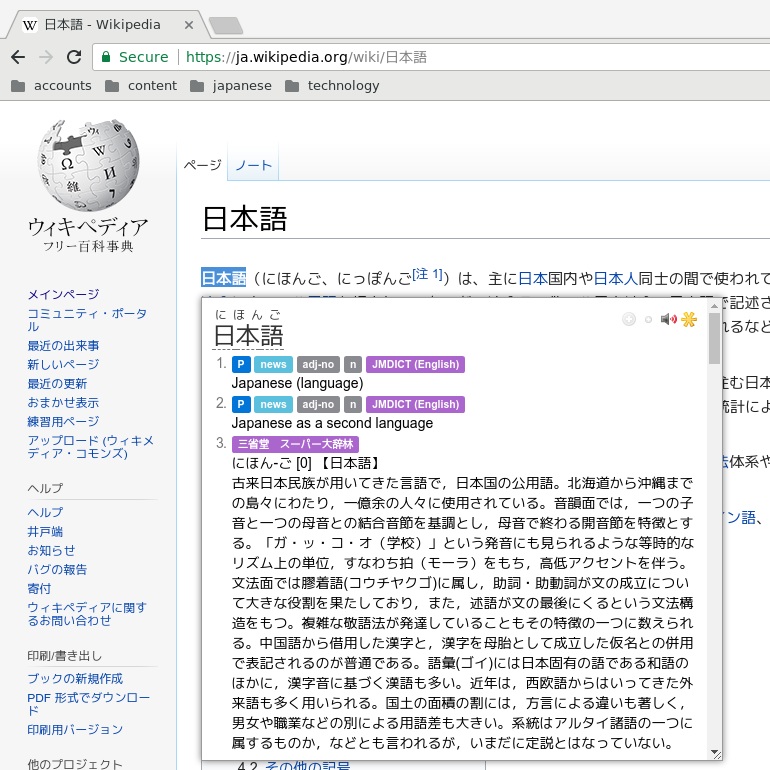The height and width of the screenshot is (770, 770).
Task: Open a new browser tab
Action: [x=225, y=26]
